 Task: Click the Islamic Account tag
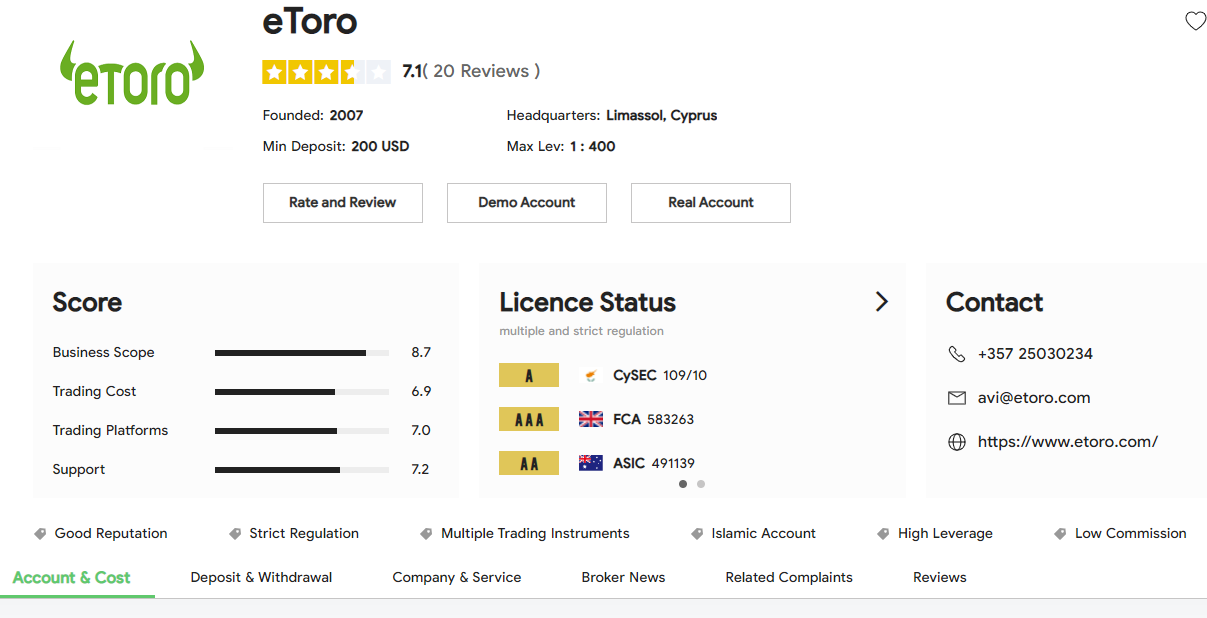[764, 534]
